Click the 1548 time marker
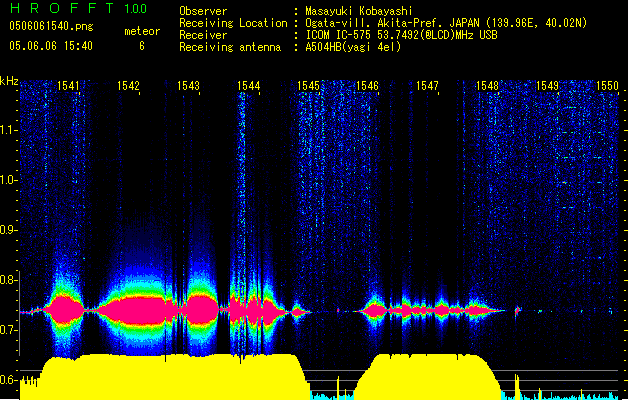The width and height of the screenshot is (629, 400). (487, 87)
